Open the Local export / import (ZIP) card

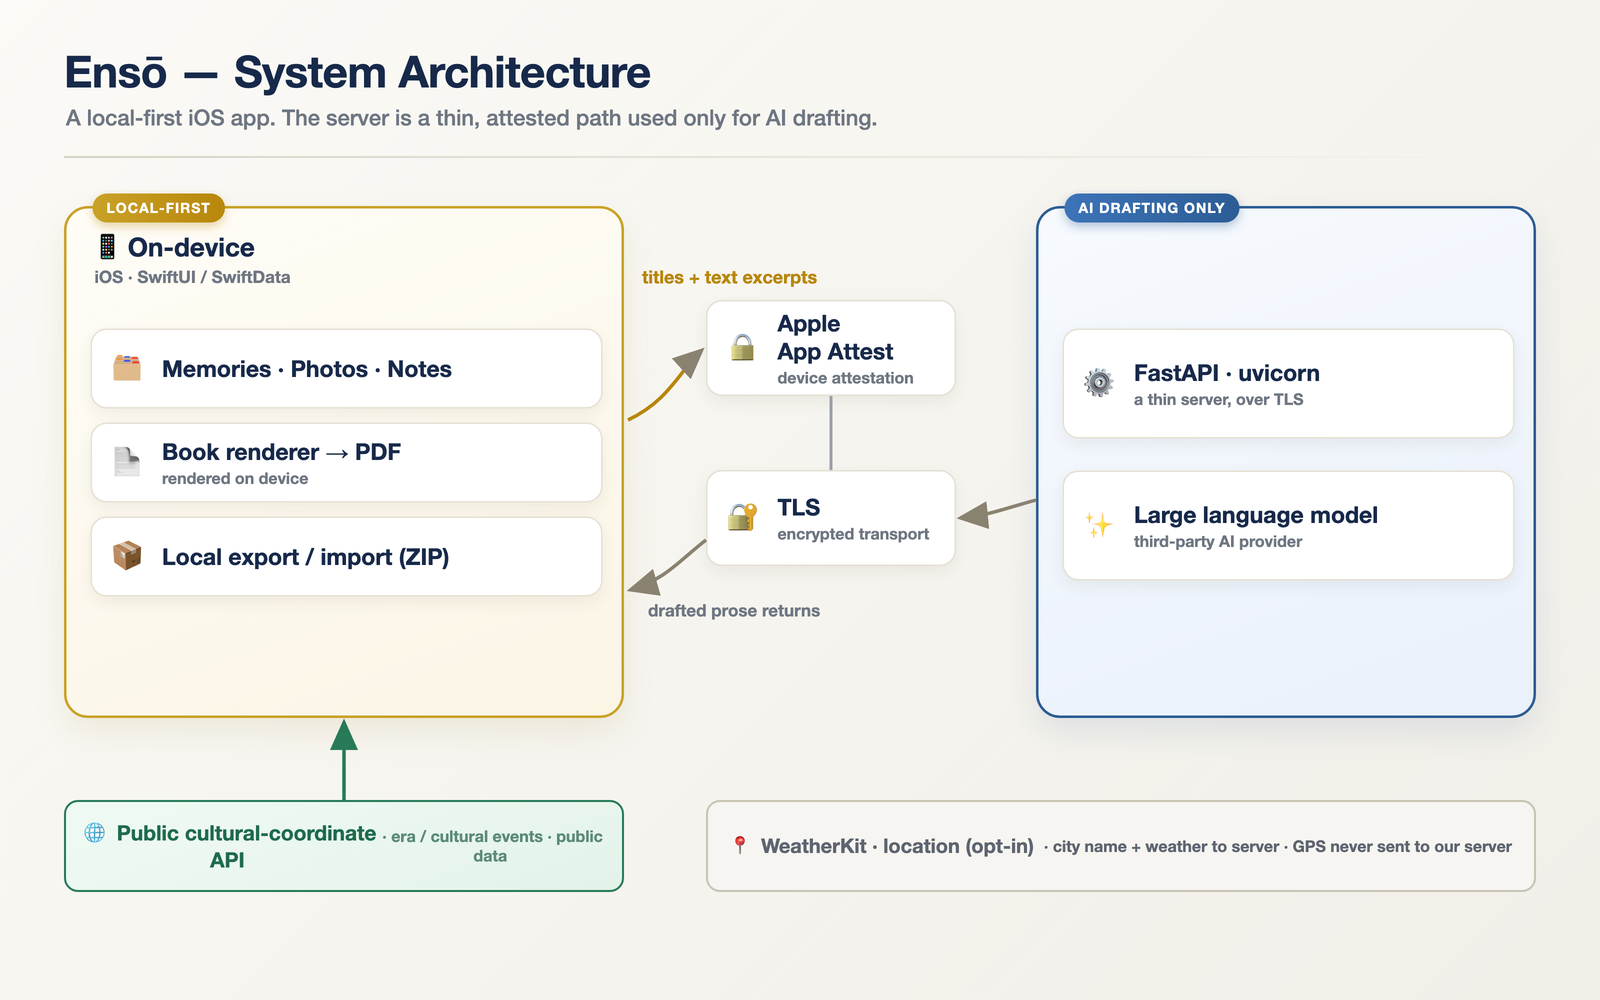pos(346,556)
